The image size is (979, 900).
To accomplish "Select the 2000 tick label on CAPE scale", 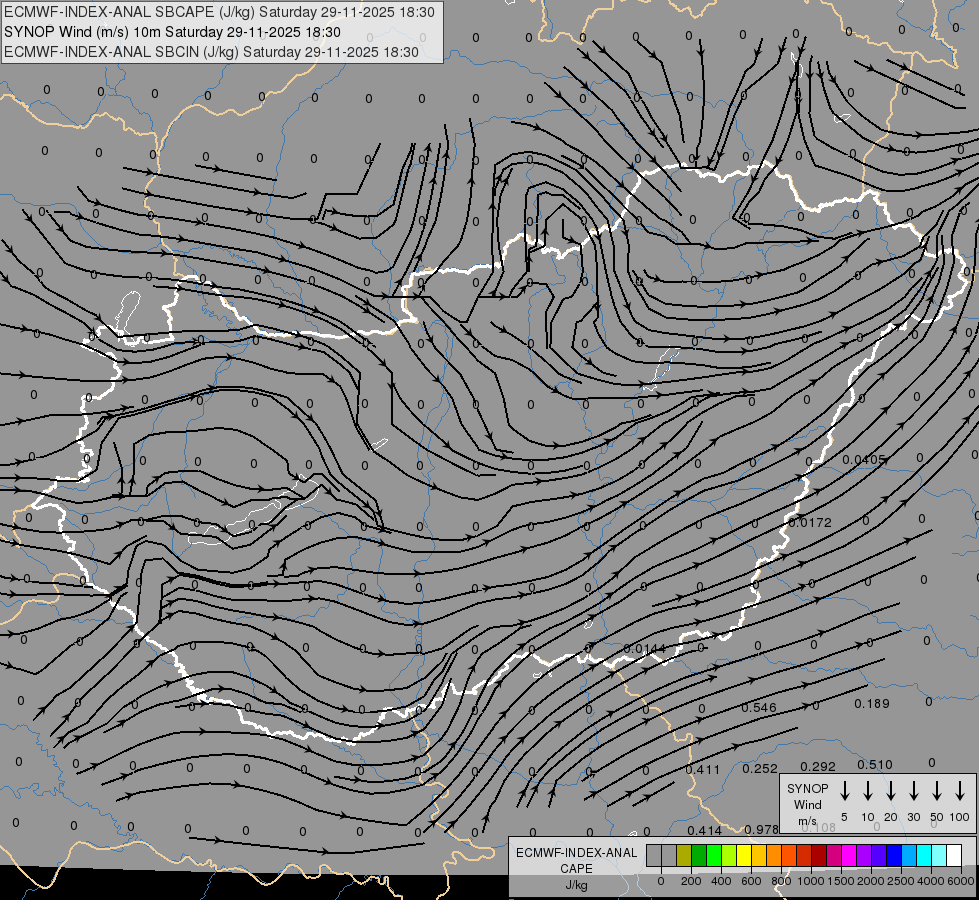I will tap(871, 881).
